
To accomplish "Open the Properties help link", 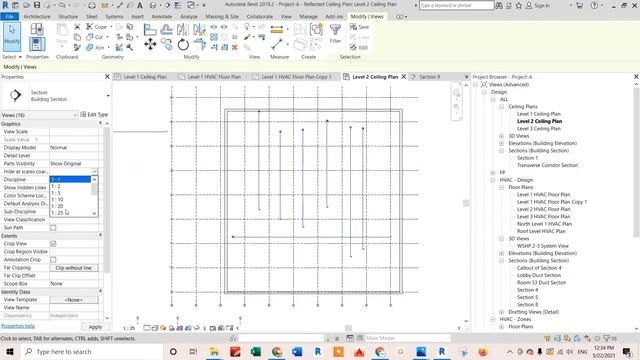I will click(x=18, y=326).
